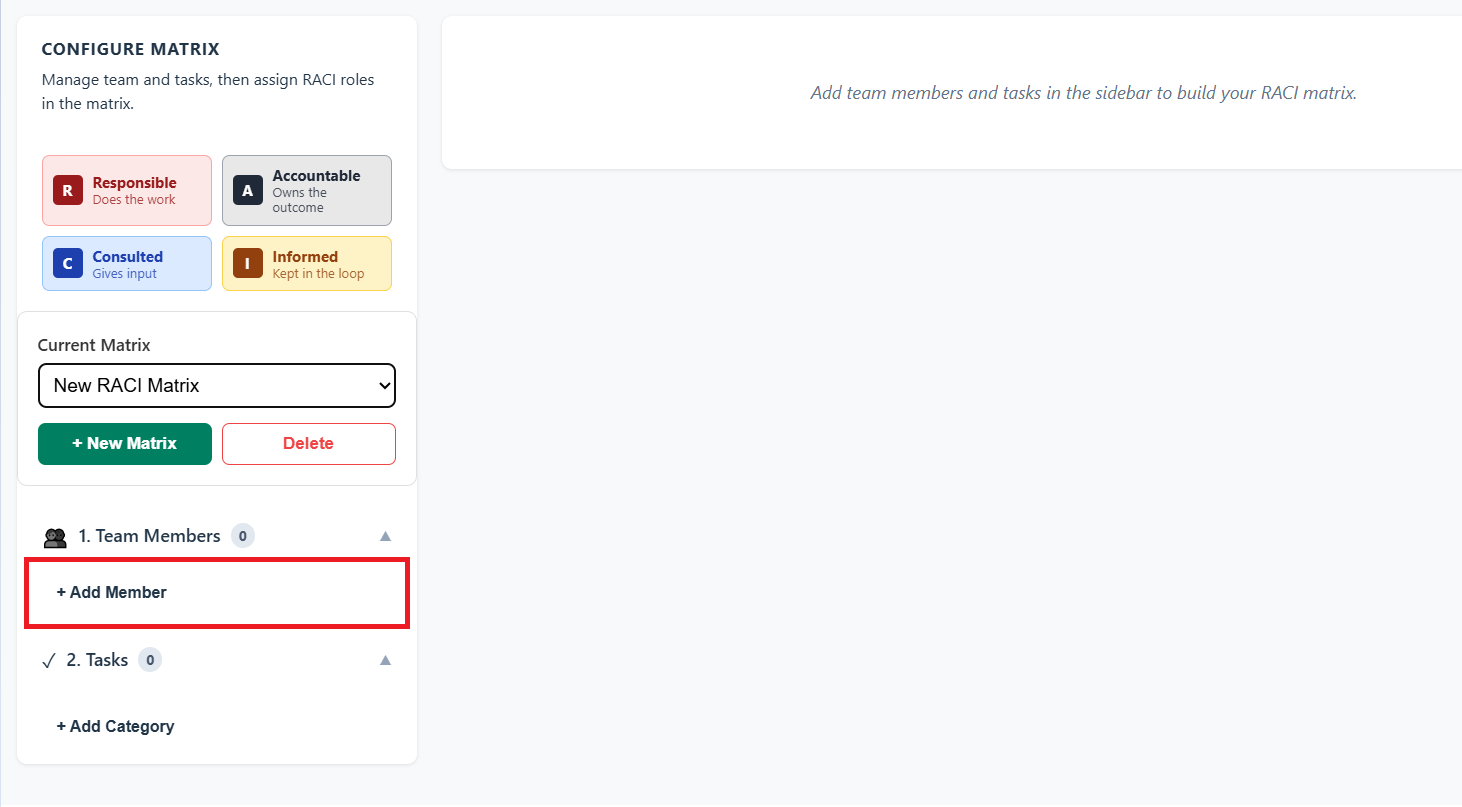Select the blue "C" Consulted badge icon

[67, 262]
